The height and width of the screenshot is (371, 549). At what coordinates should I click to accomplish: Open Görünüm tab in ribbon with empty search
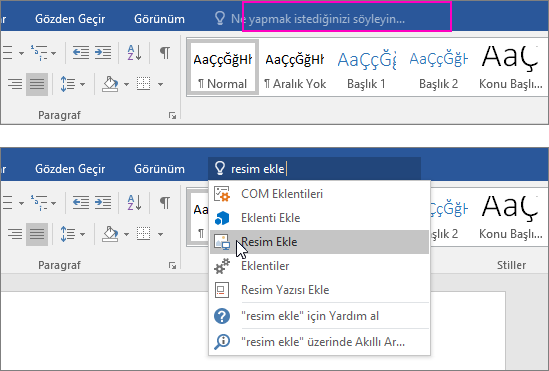point(159,19)
